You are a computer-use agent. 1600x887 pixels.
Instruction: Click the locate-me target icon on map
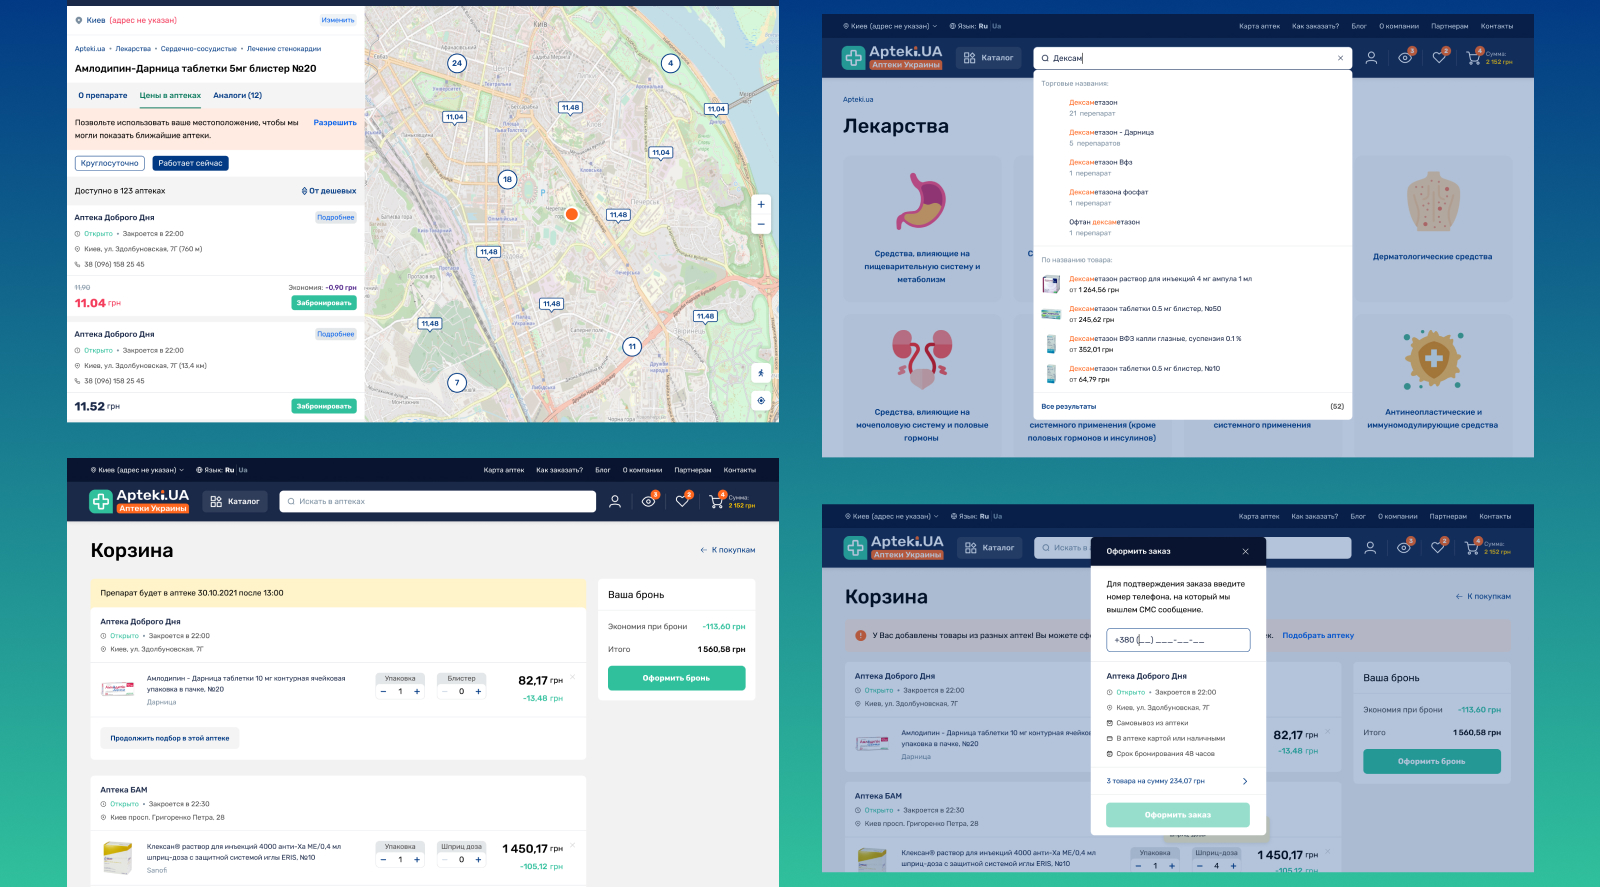click(761, 400)
